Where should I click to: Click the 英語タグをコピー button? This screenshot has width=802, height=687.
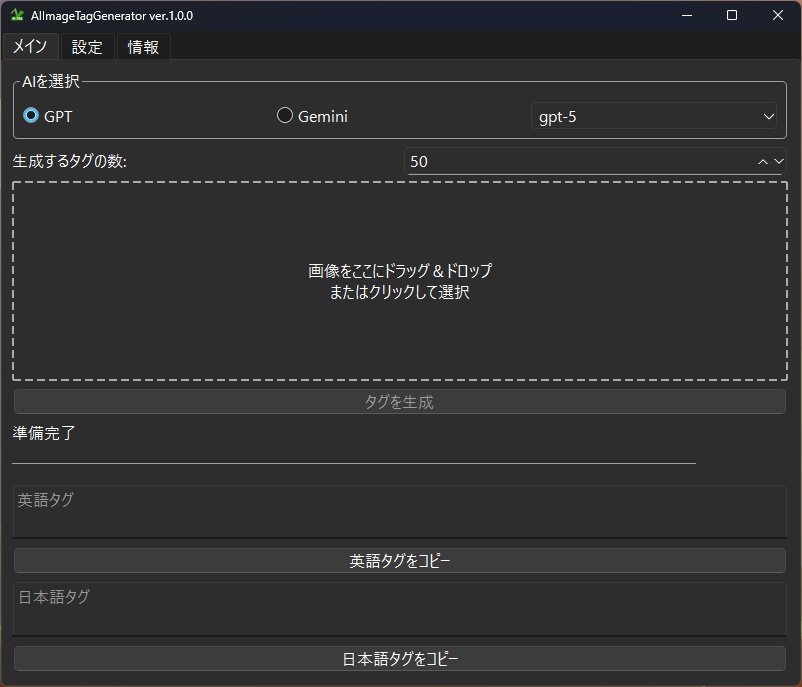pos(400,561)
